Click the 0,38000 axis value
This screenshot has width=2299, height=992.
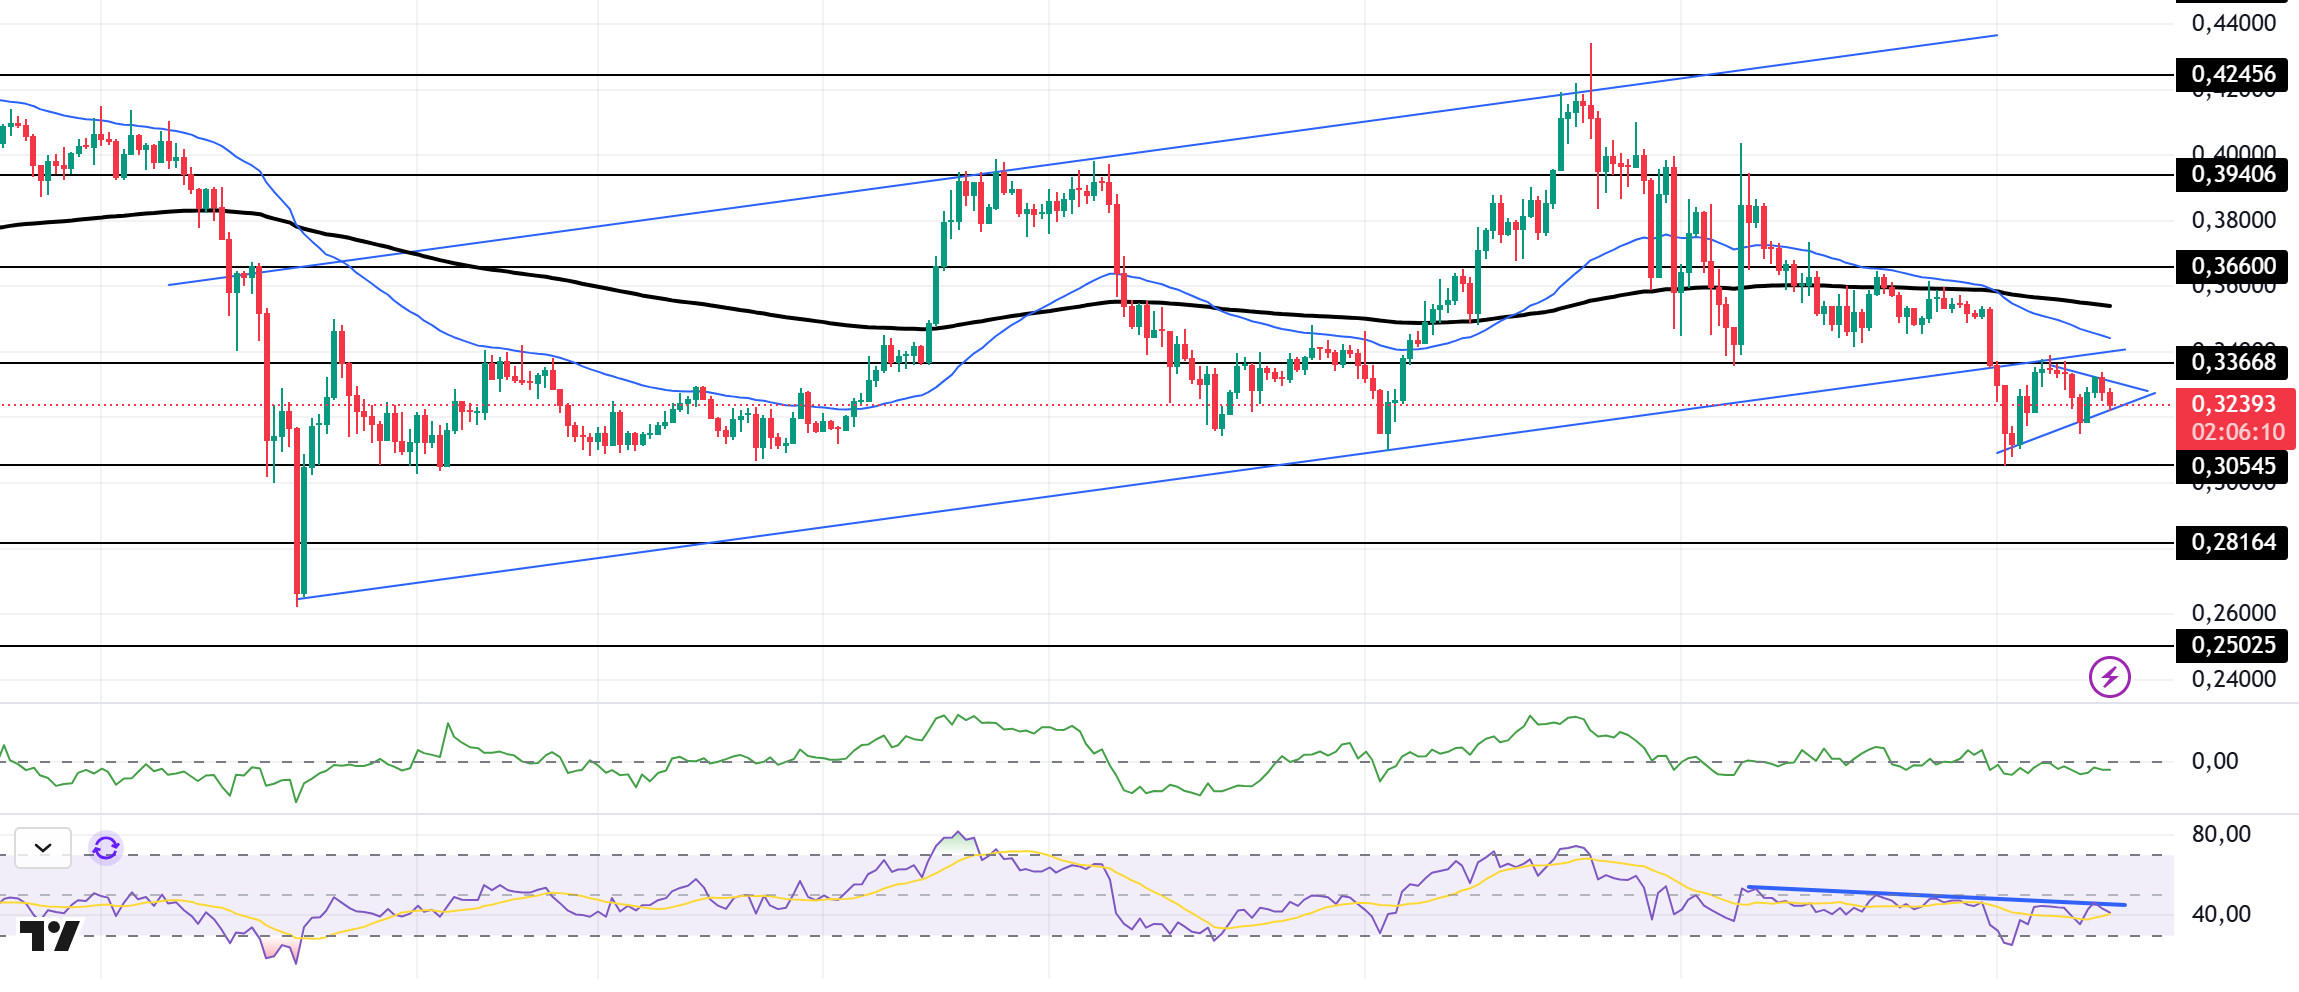tap(2234, 220)
